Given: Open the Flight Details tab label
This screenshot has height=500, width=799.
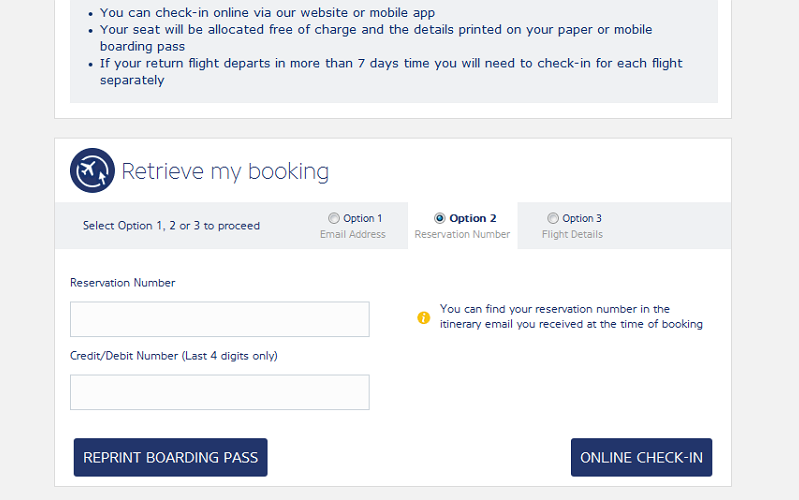Looking at the screenshot, I should point(572,235).
